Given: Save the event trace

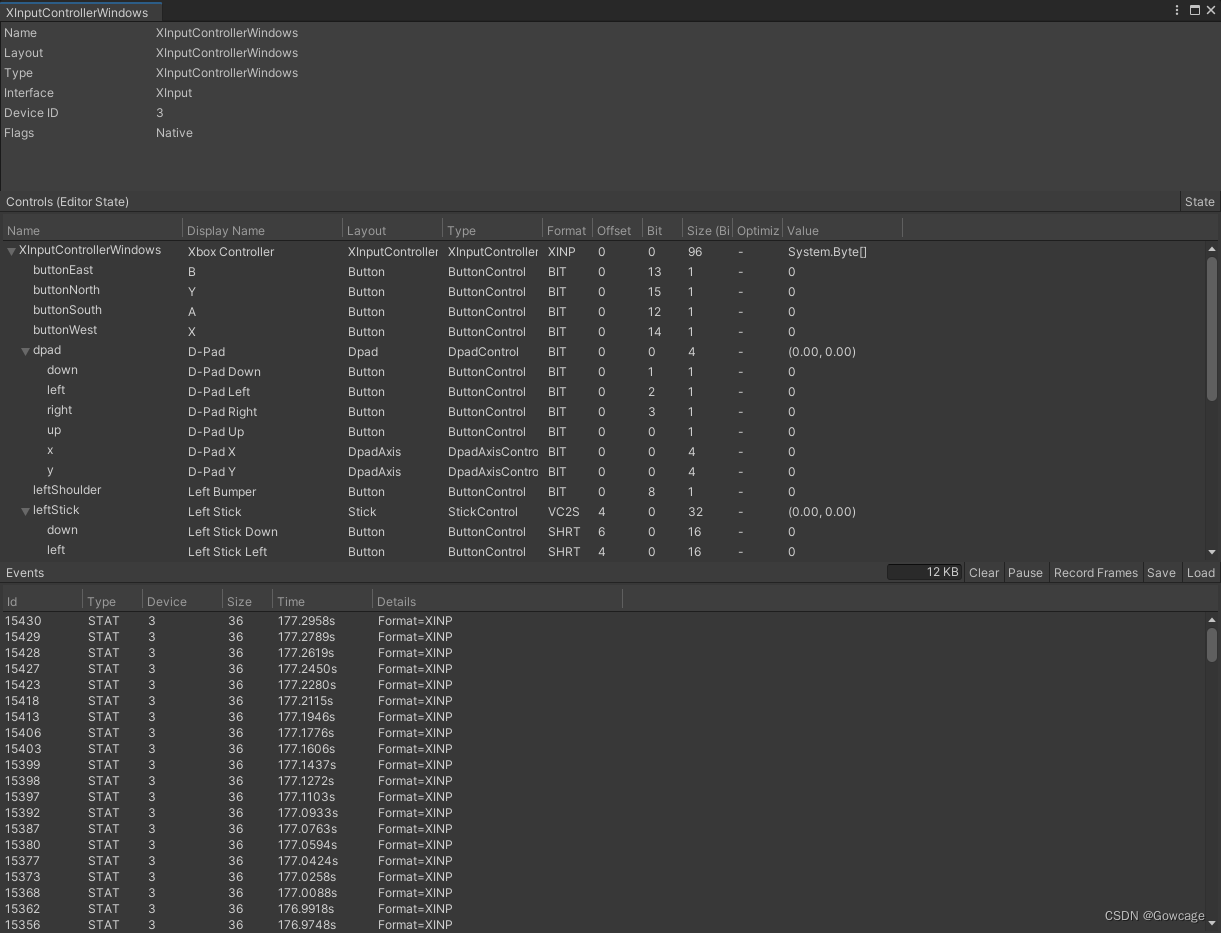Looking at the screenshot, I should point(1160,573).
